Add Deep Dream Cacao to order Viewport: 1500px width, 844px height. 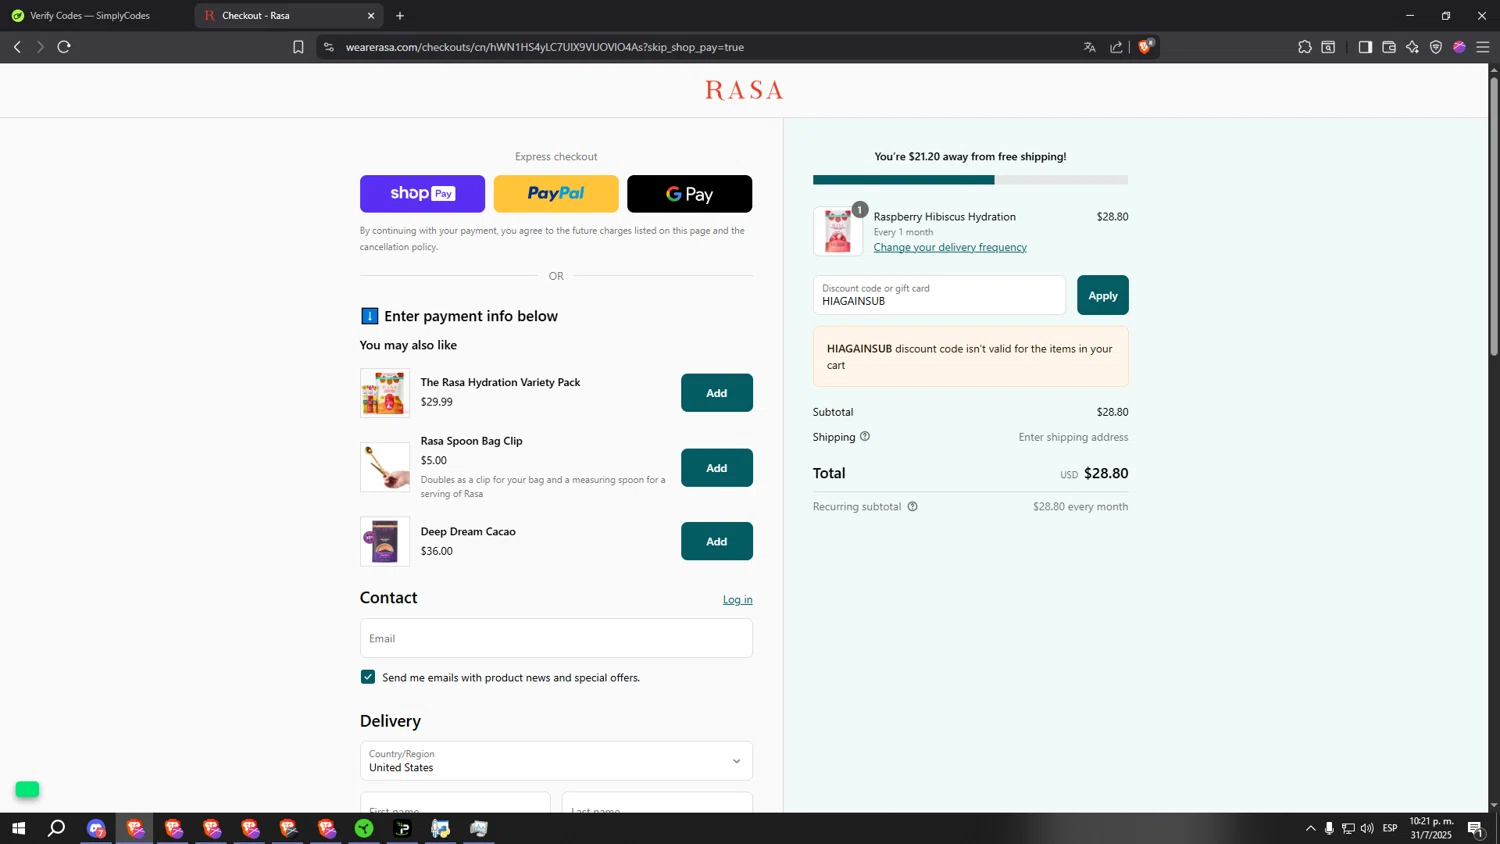pyautogui.click(x=717, y=541)
